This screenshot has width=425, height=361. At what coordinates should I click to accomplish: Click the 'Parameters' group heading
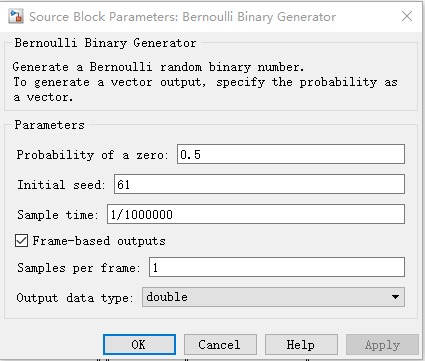[x=50, y=125]
